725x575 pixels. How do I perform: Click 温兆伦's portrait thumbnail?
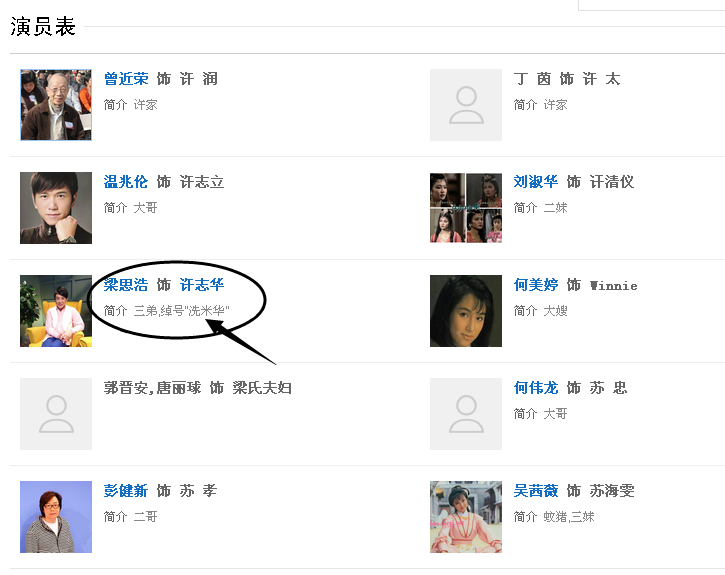(56, 208)
